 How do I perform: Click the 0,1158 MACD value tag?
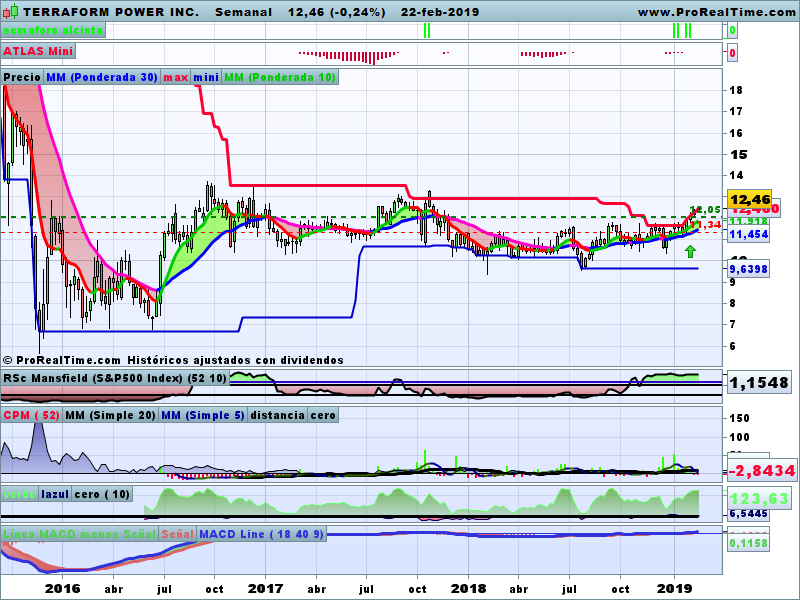point(748,543)
